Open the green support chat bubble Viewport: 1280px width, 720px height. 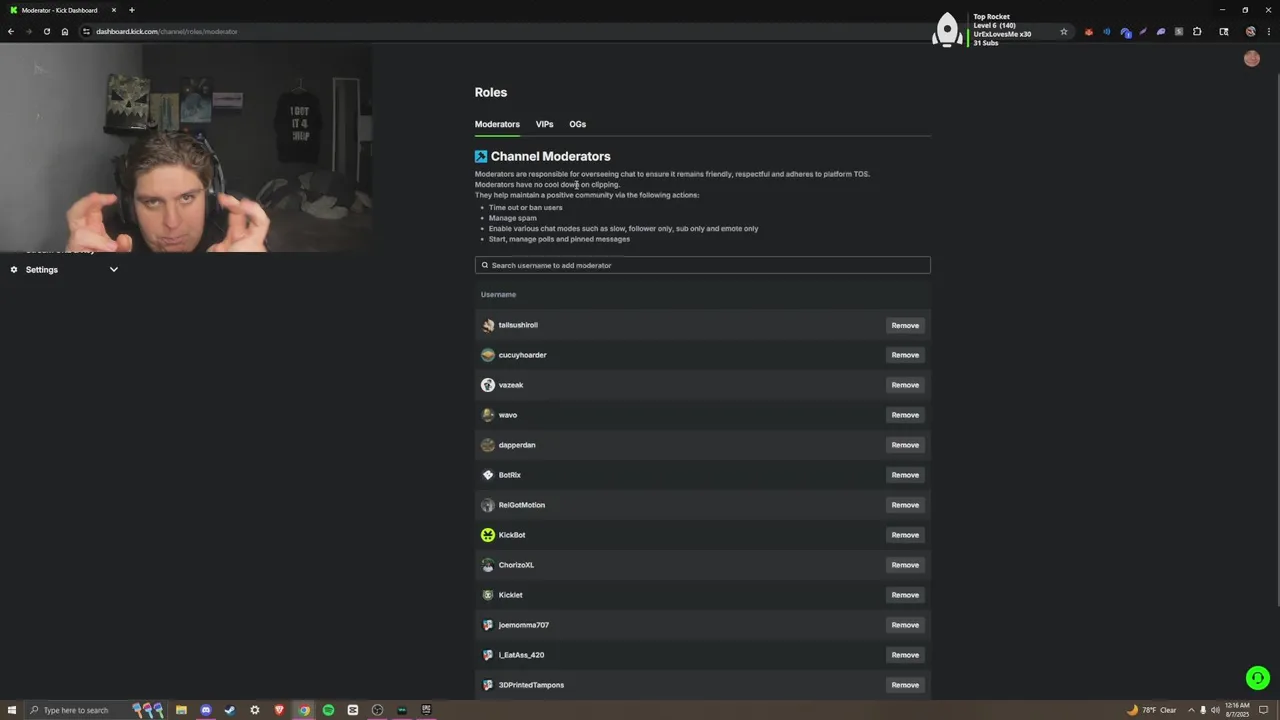(x=1258, y=678)
